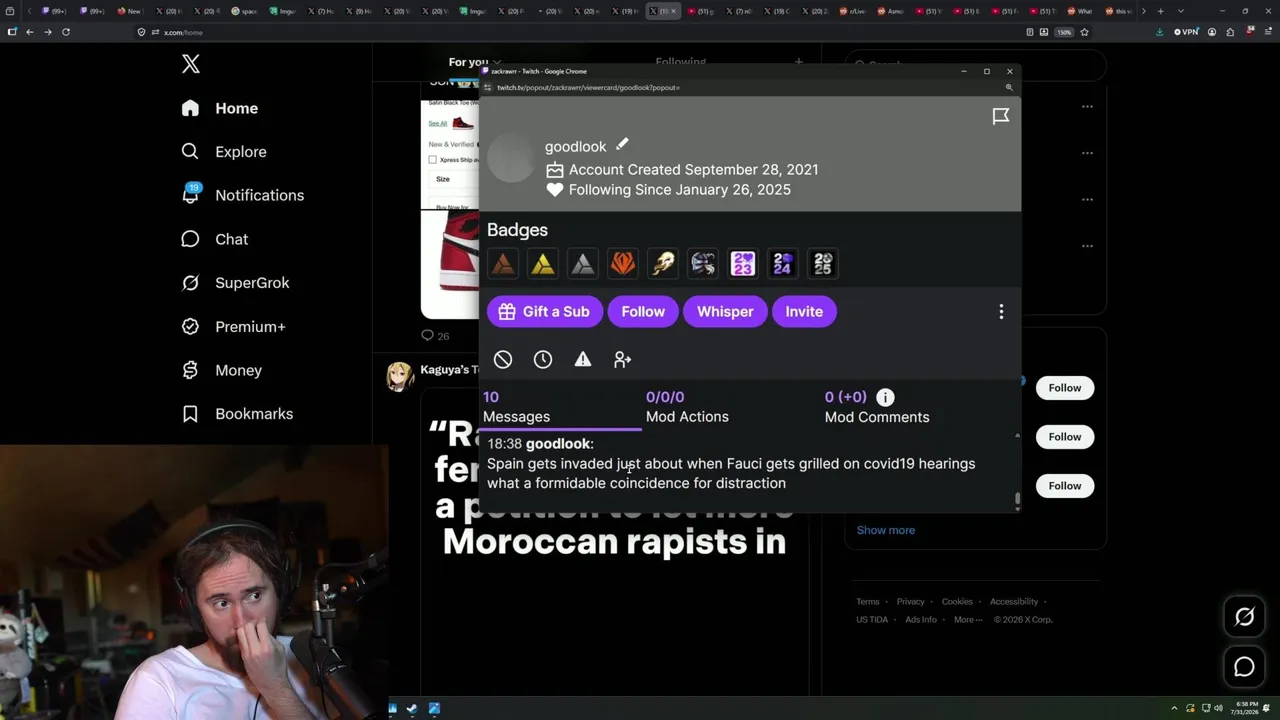Click the orange fox-like badge
Screen dimensions: 1280x720
pos(623,264)
